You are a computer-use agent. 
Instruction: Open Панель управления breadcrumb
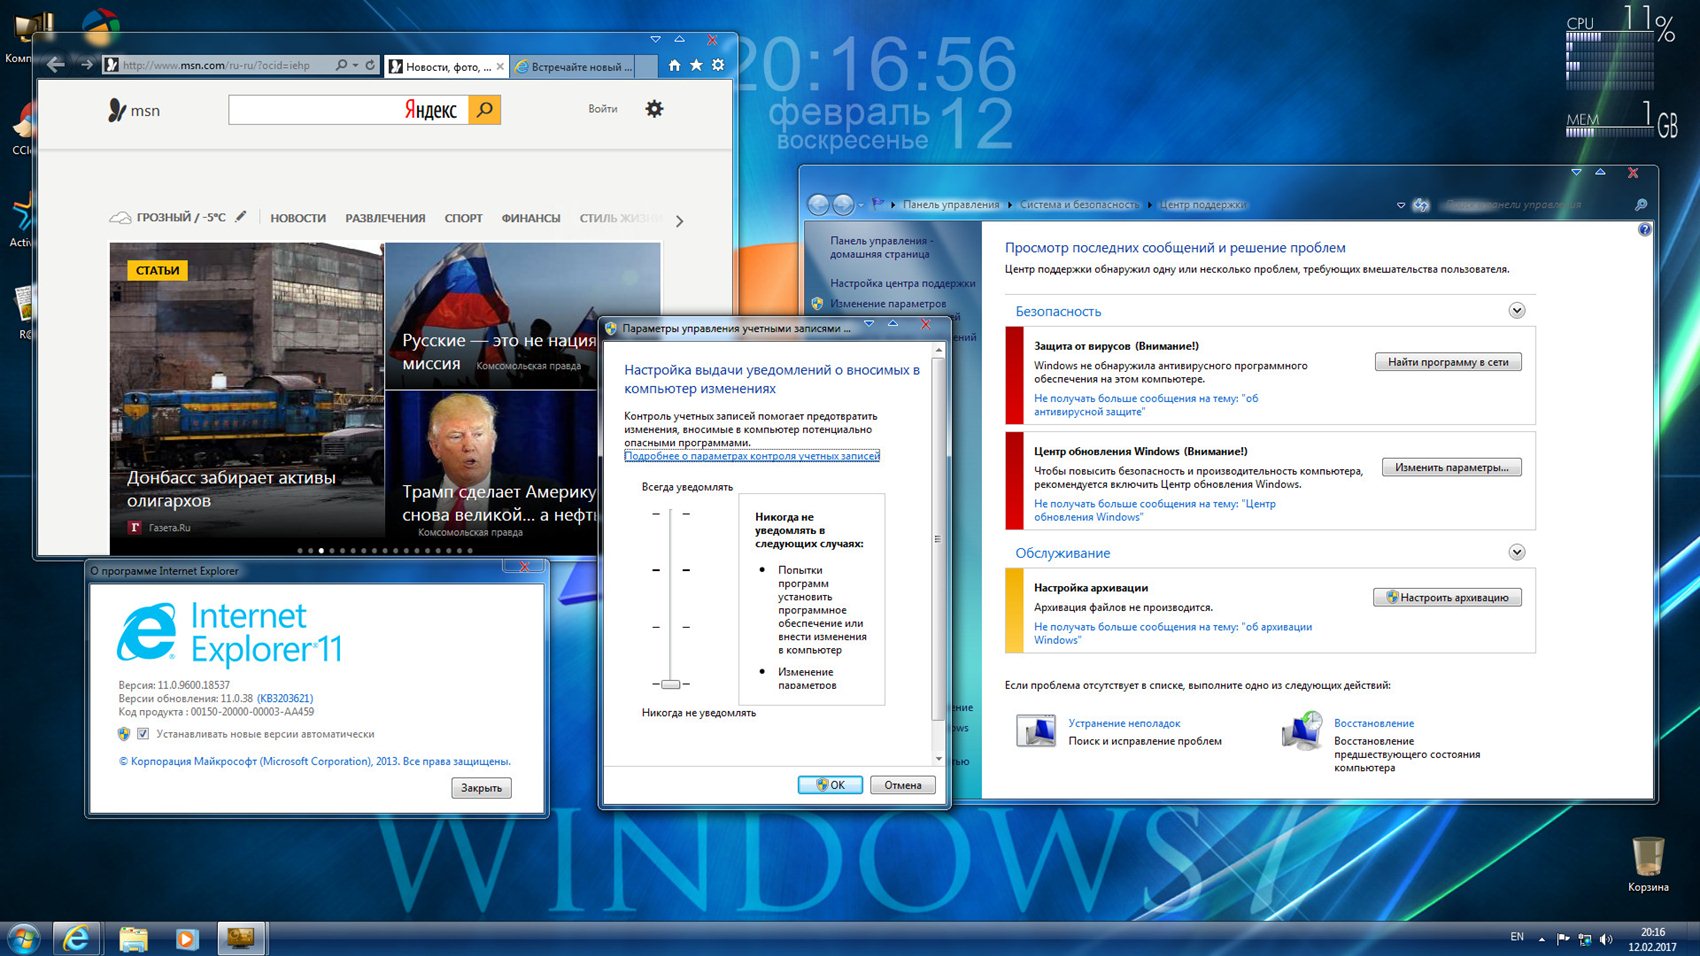951,205
